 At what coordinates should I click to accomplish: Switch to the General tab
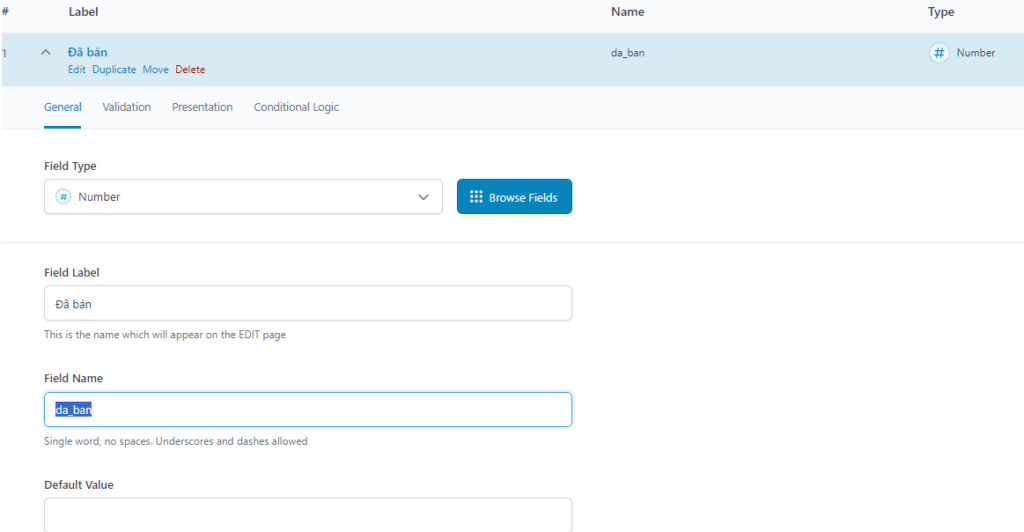63,107
